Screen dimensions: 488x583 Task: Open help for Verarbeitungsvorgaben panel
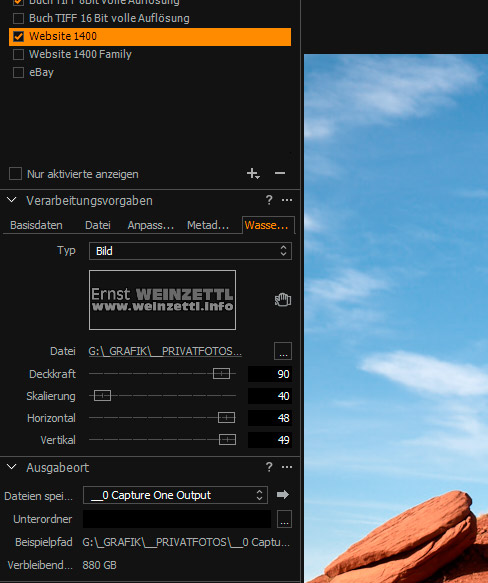pos(269,200)
